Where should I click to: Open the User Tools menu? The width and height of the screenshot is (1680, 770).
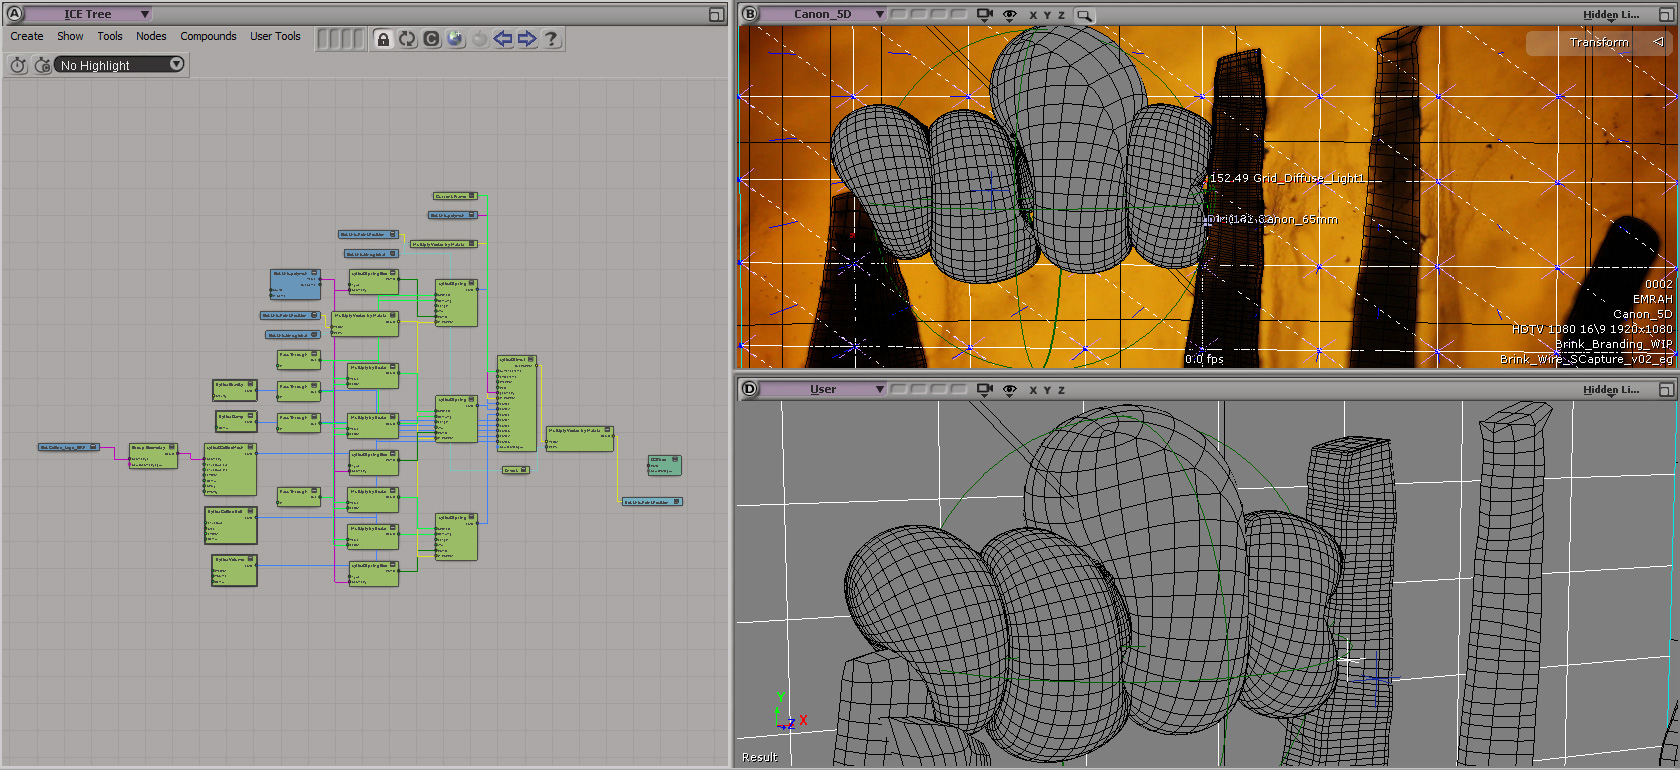275,36
